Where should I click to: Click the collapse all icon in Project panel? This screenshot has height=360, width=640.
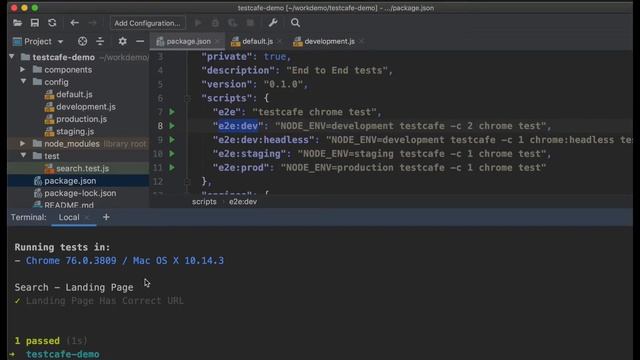click(100, 41)
